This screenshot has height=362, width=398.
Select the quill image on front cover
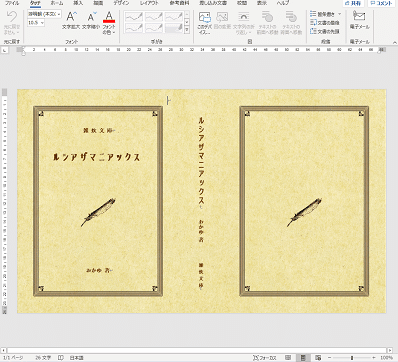98,213
